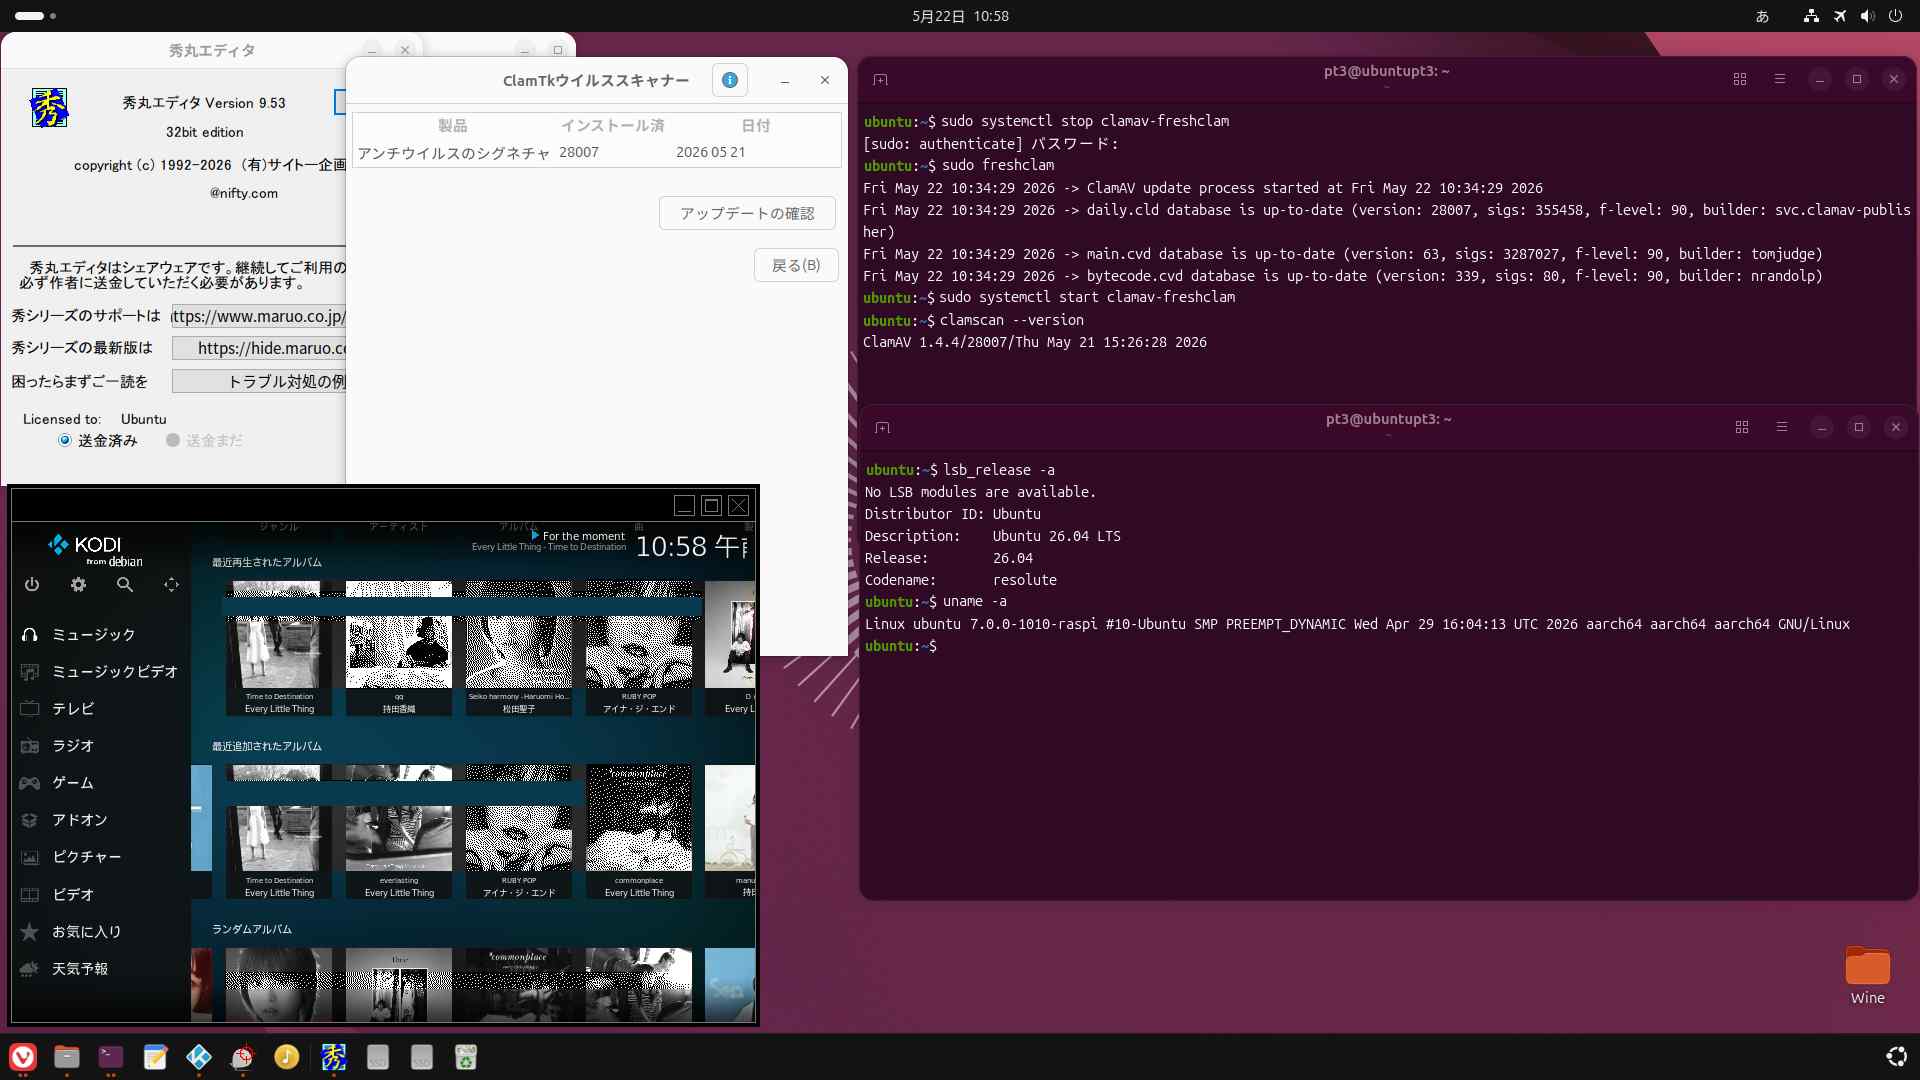Open Kodi settings gear icon
1920x1080 pixels.
tap(78, 585)
